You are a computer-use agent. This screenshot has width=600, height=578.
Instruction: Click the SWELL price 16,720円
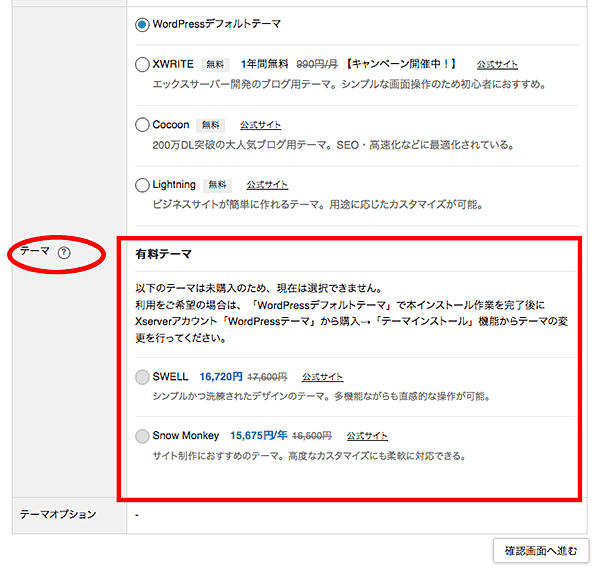pyautogui.click(x=221, y=377)
